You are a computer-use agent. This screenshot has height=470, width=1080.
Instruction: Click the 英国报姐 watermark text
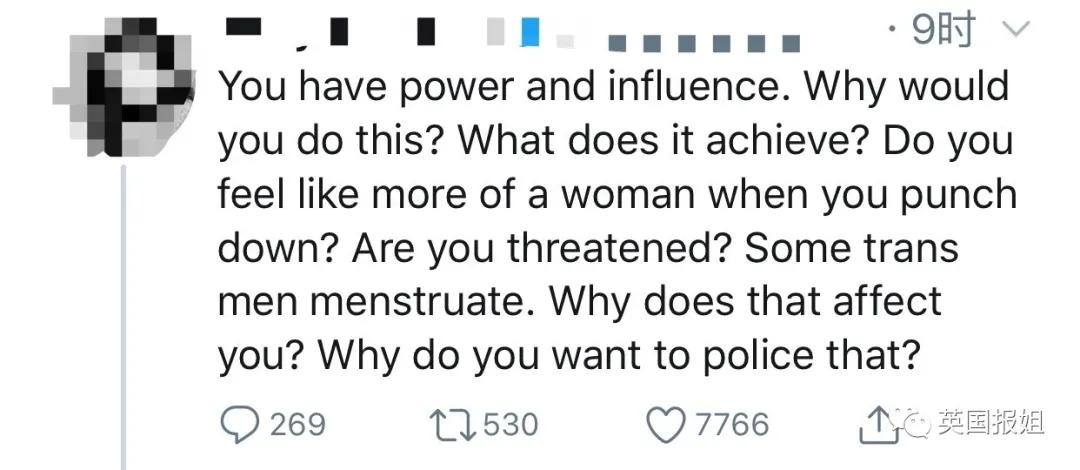tap(990, 423)
